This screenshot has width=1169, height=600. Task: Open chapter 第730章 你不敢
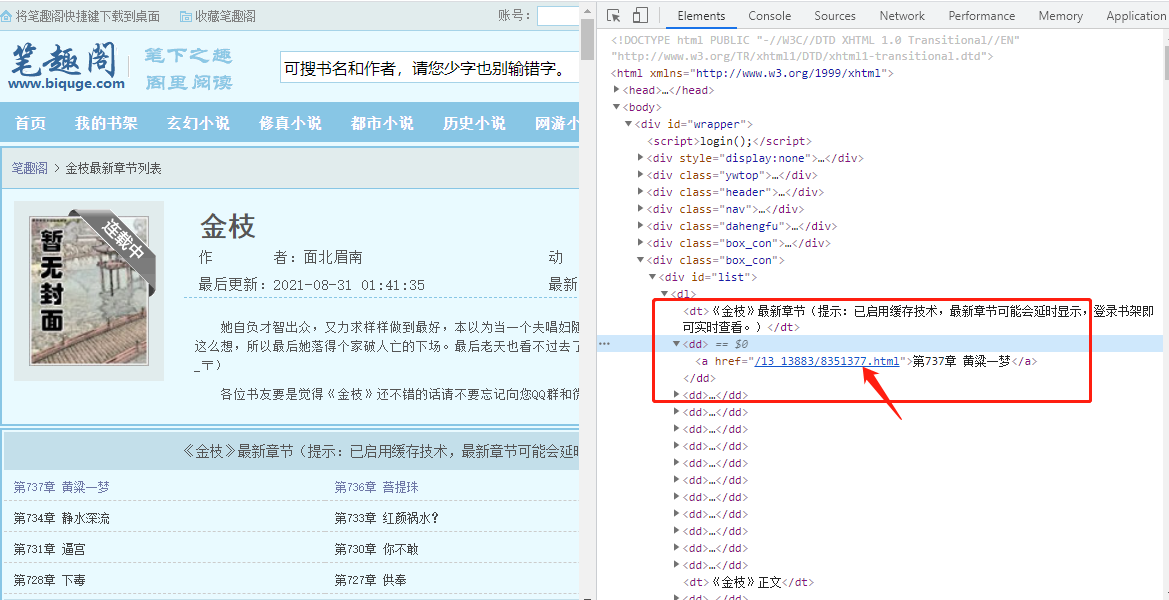[x=376, y=549]
